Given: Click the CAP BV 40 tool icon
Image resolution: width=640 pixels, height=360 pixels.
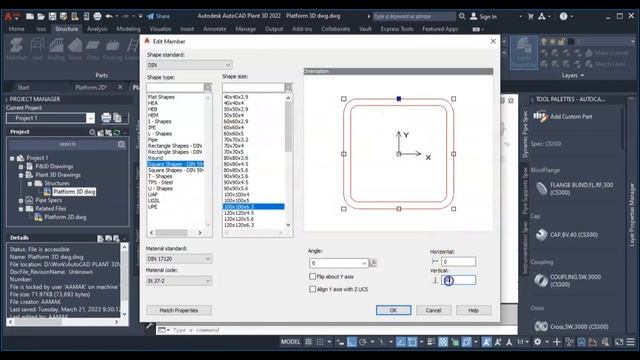Looking at the screenshot, I should 541,235.
